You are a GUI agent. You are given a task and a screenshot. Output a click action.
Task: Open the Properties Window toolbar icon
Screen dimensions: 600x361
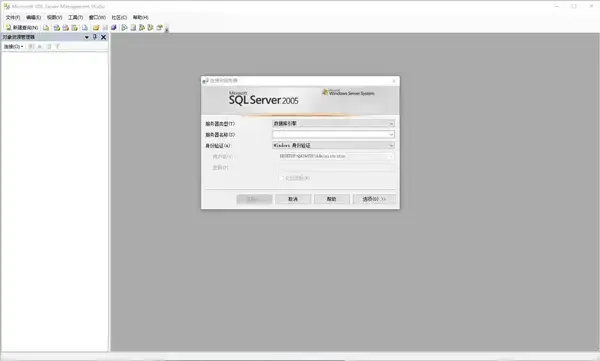click(159, 28)
